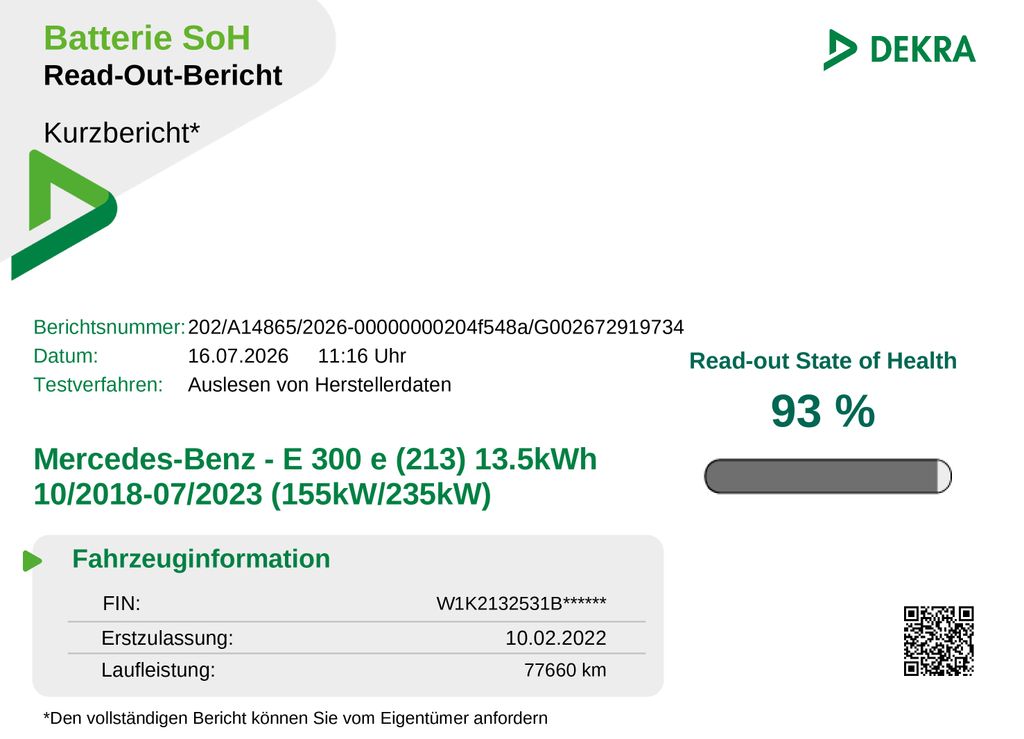Click the Read-out State of Health label
Image resolution: width=1024 pixels, height=739 pixels.
click(823, 361)
